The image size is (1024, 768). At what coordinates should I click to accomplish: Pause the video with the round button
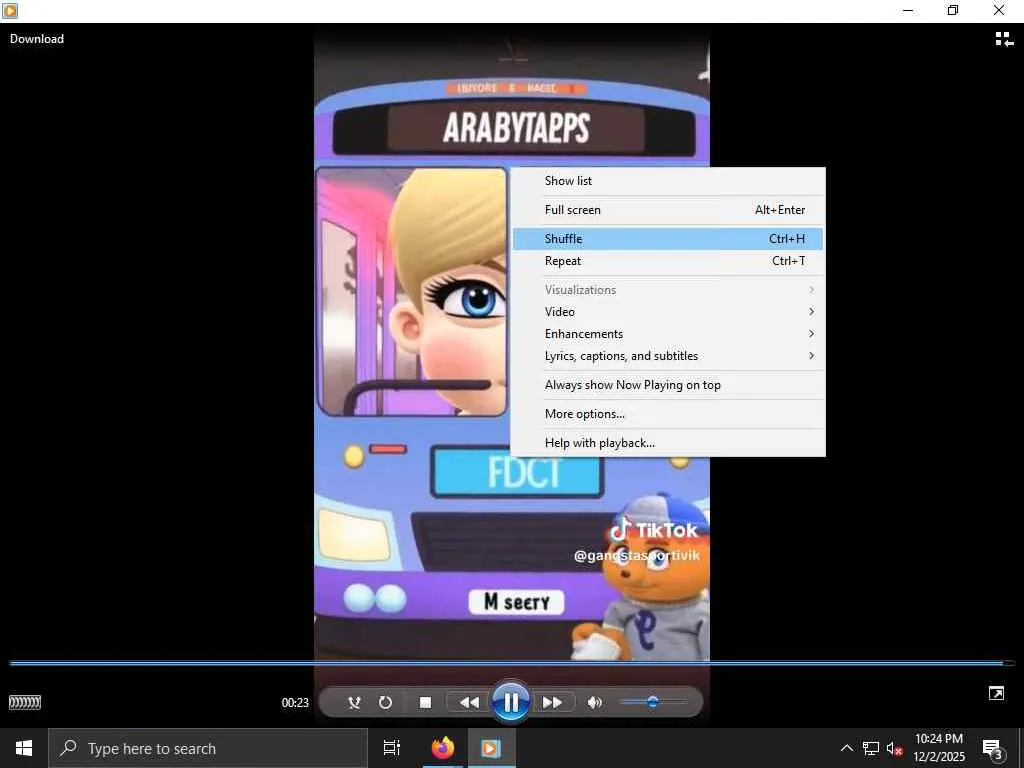click(511, 703)
